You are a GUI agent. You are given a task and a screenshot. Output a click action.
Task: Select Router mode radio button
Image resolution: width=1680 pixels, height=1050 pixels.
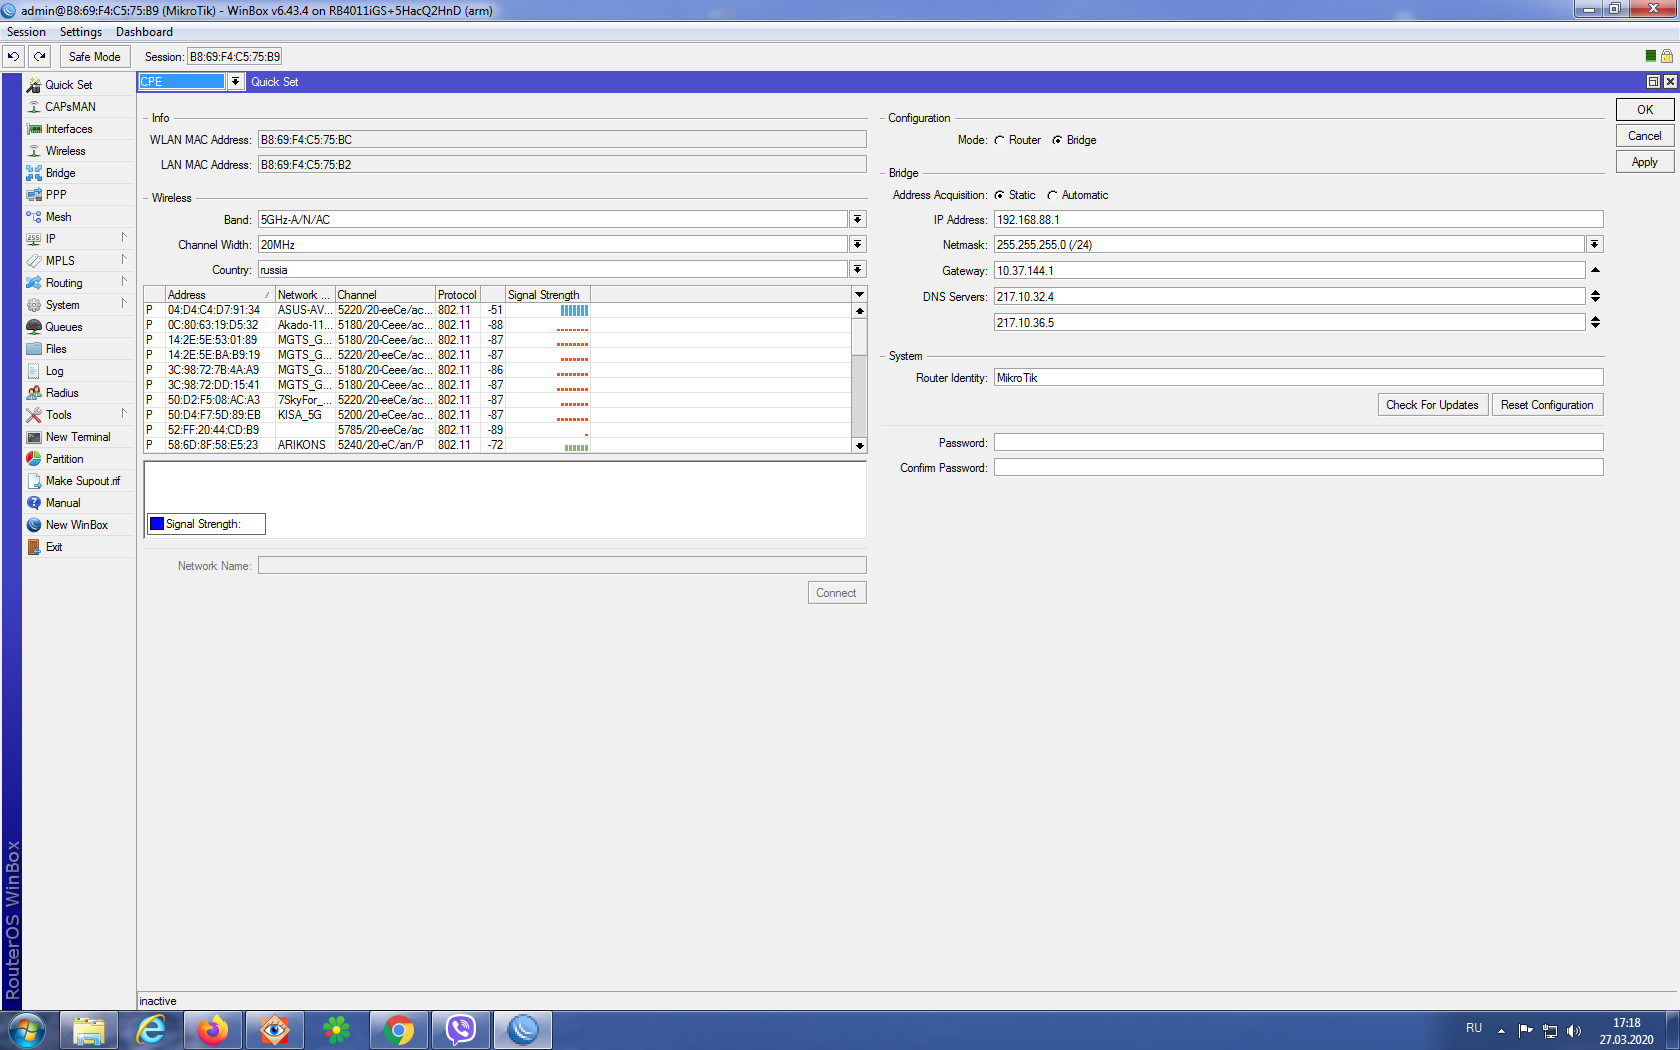click(999, 140)
